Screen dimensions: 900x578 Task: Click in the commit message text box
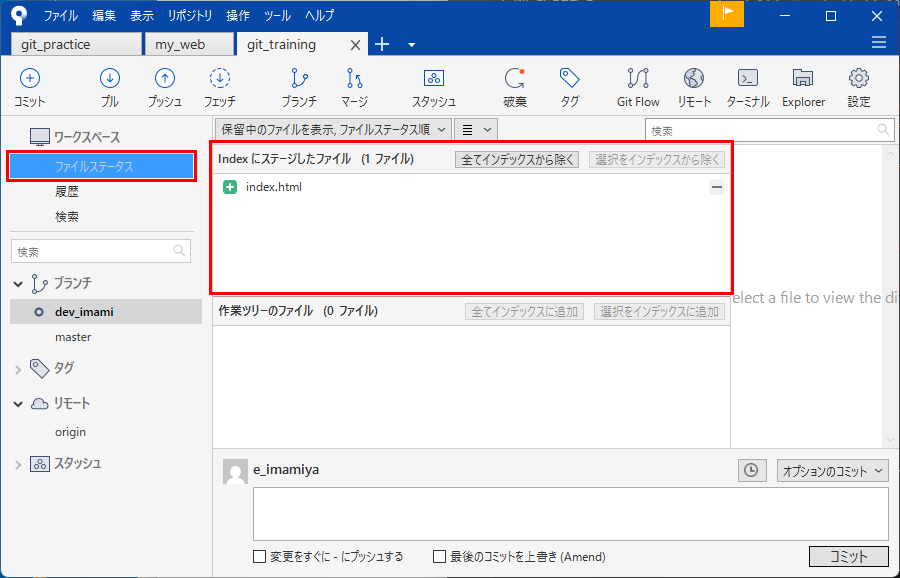[x=570, y=514]
